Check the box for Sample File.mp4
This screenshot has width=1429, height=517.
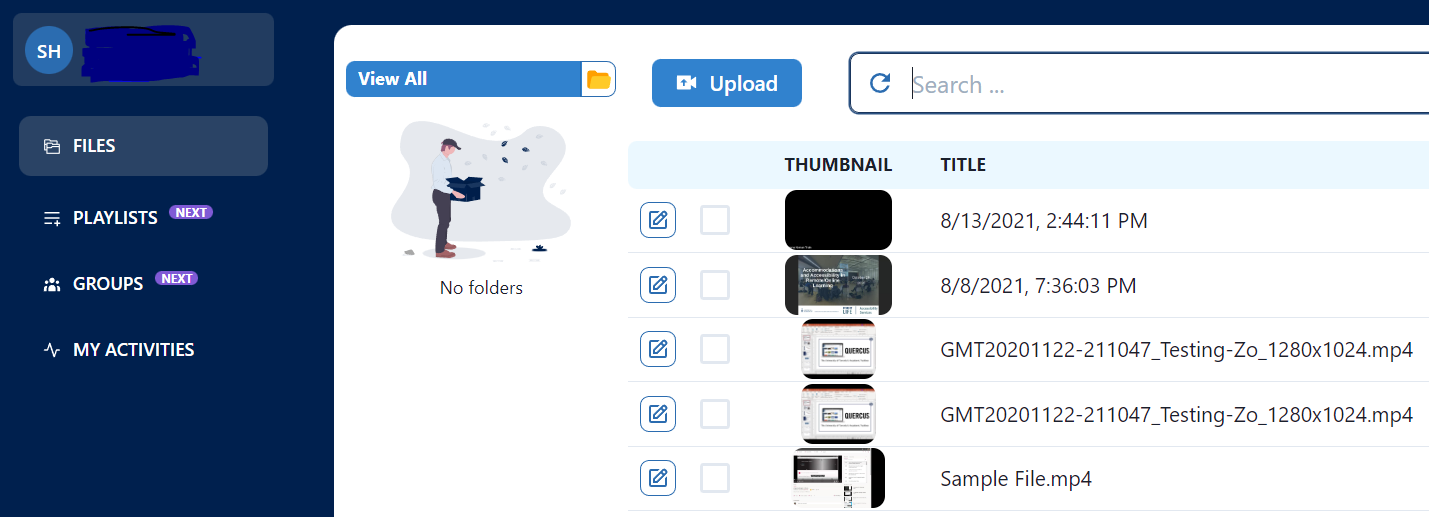(x=715, y=478)
